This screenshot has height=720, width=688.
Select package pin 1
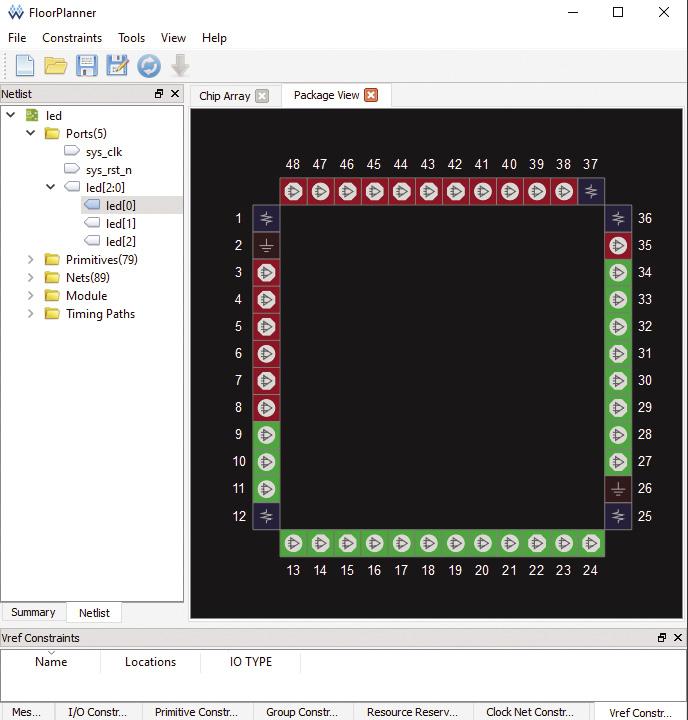click(266, 219)
